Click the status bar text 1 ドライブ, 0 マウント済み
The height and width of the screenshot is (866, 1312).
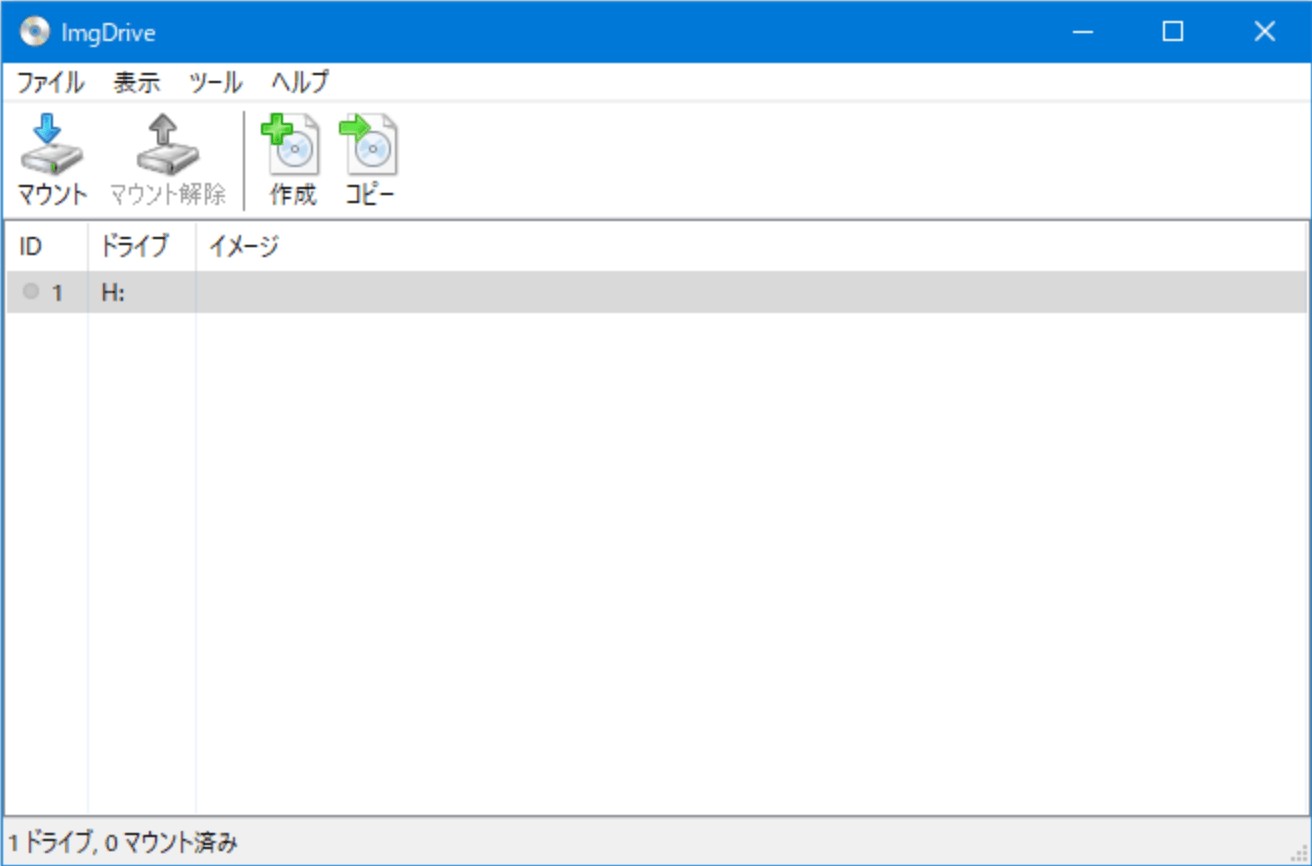pos(123,843)
